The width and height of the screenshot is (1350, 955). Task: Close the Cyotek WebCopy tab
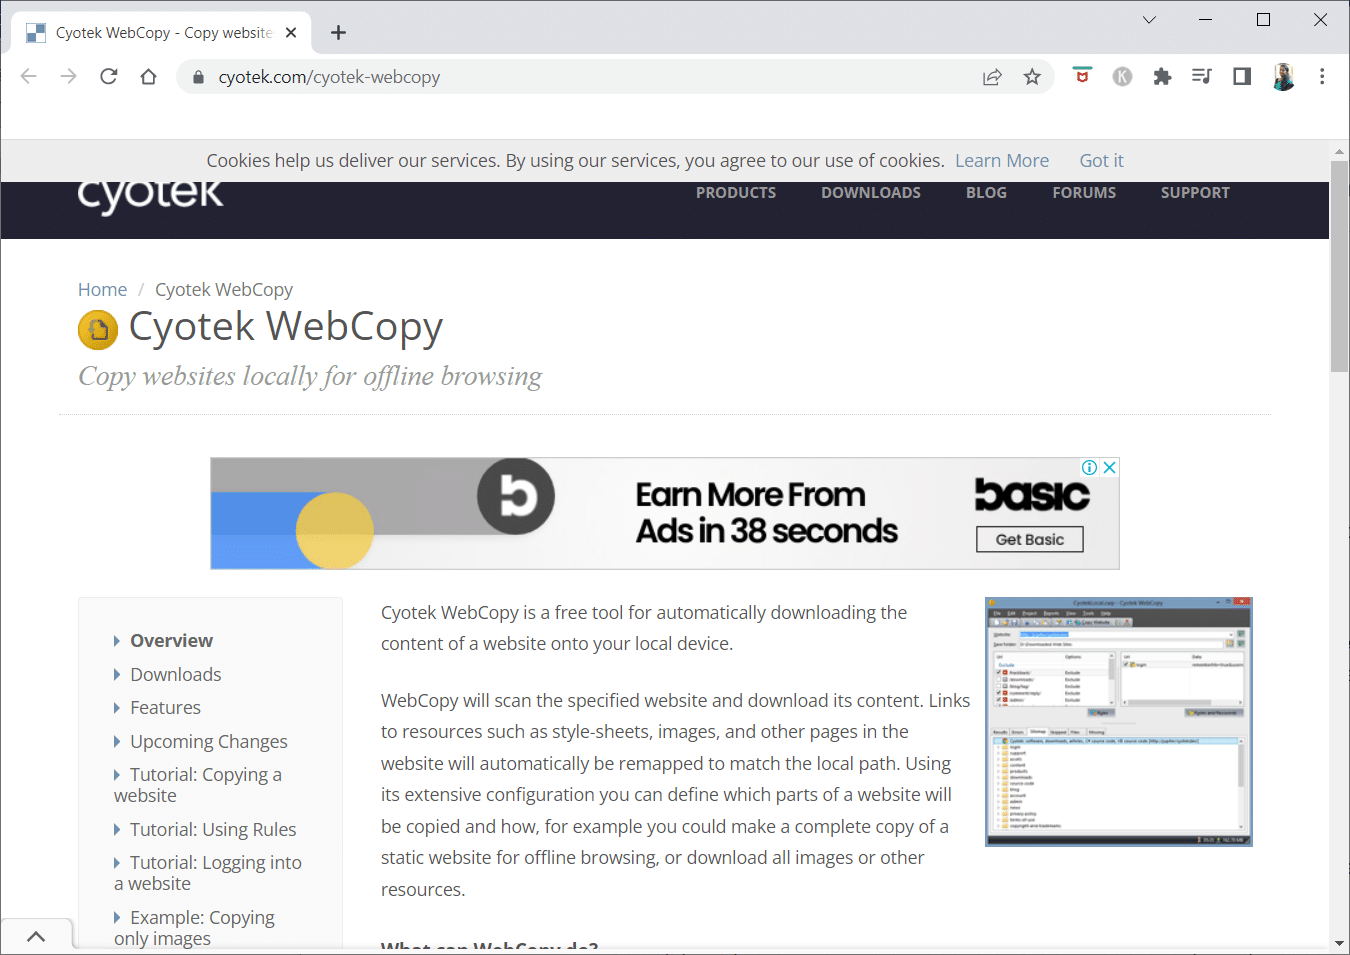[x=291, y=33]
